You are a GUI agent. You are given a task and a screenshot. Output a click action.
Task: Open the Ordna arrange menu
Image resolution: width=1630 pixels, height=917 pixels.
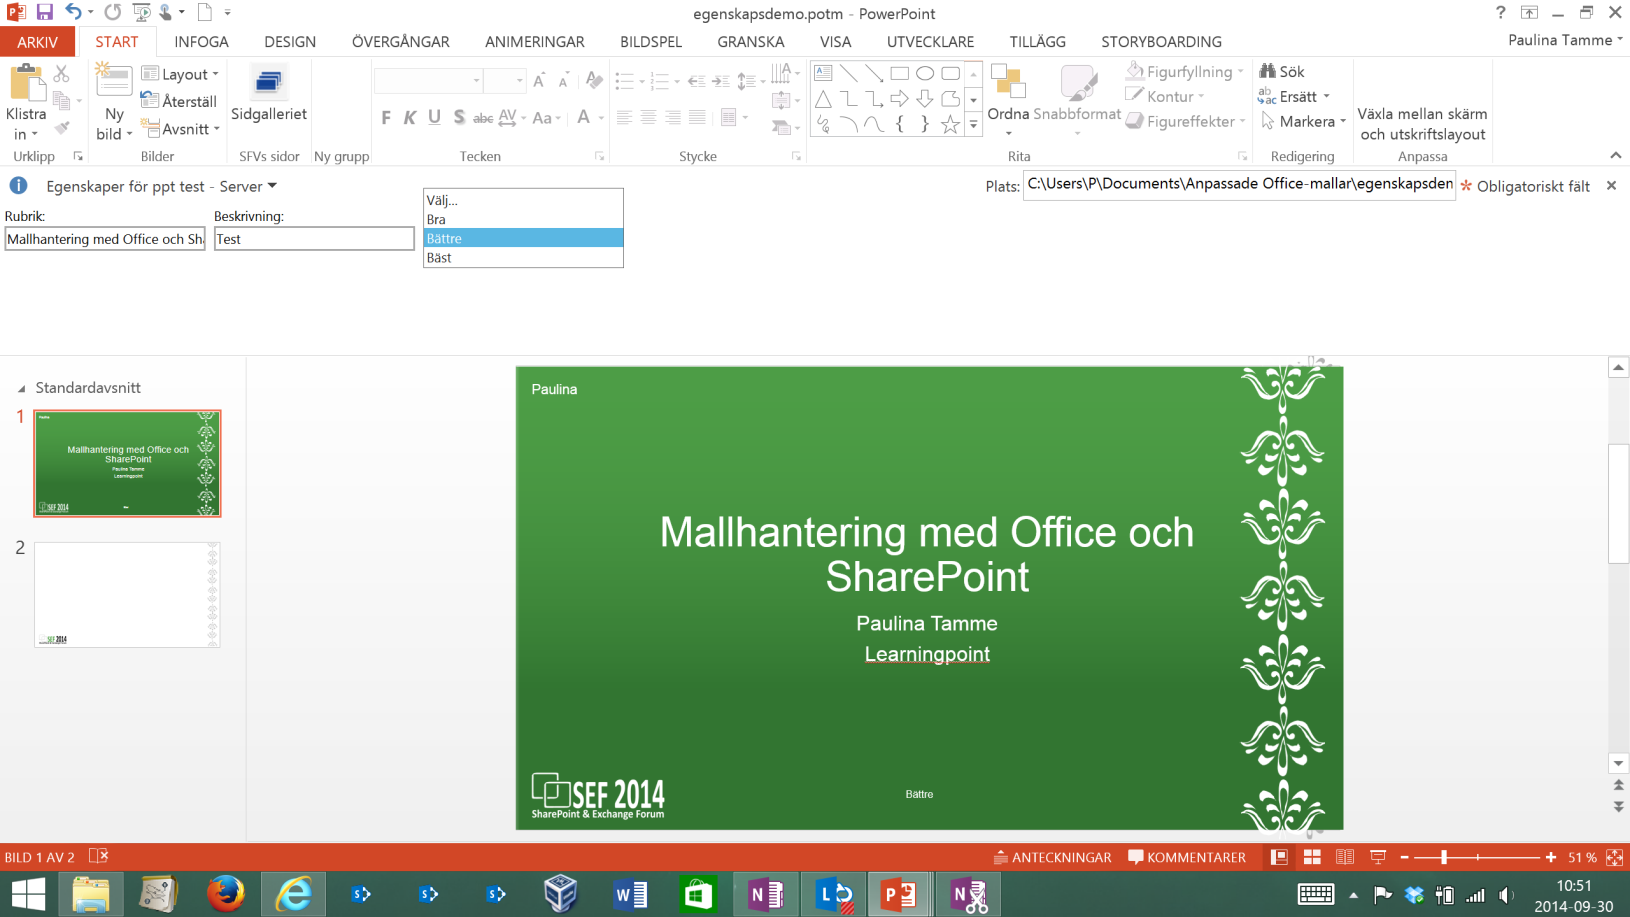1008,100
